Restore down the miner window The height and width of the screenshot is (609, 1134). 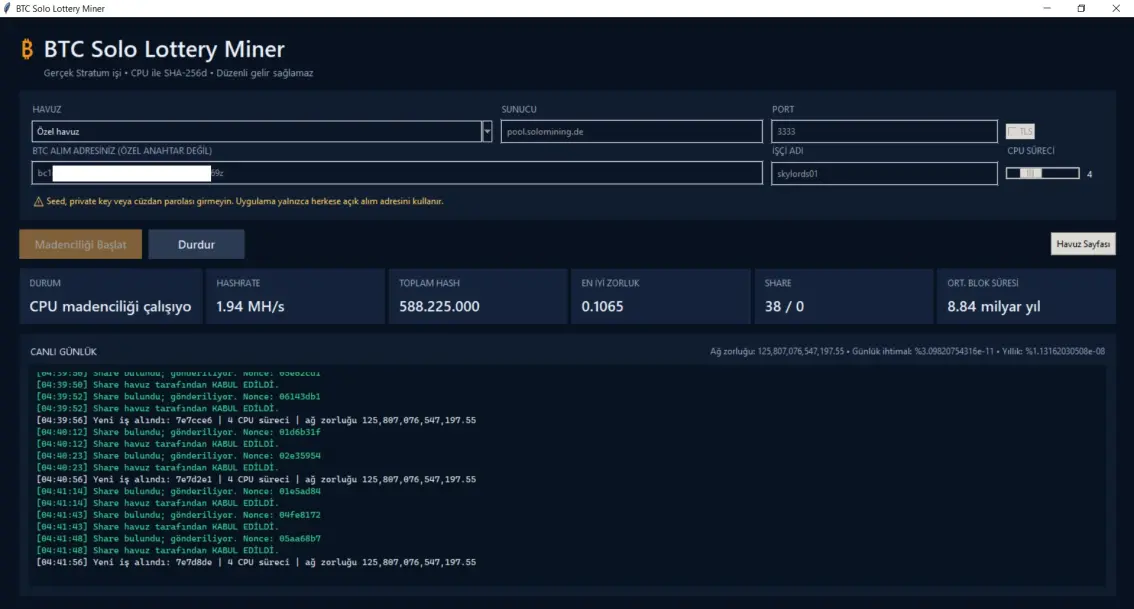point(1081,9)
